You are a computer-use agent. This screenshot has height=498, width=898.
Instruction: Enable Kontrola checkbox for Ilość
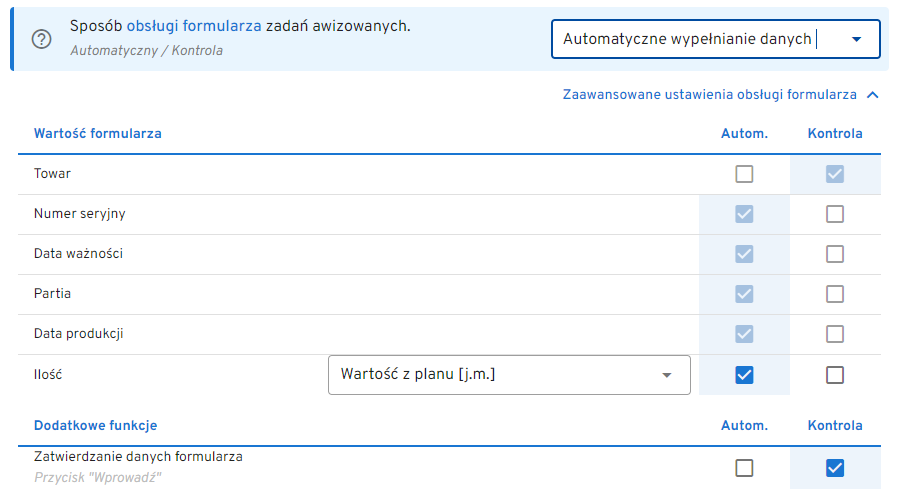835,375
